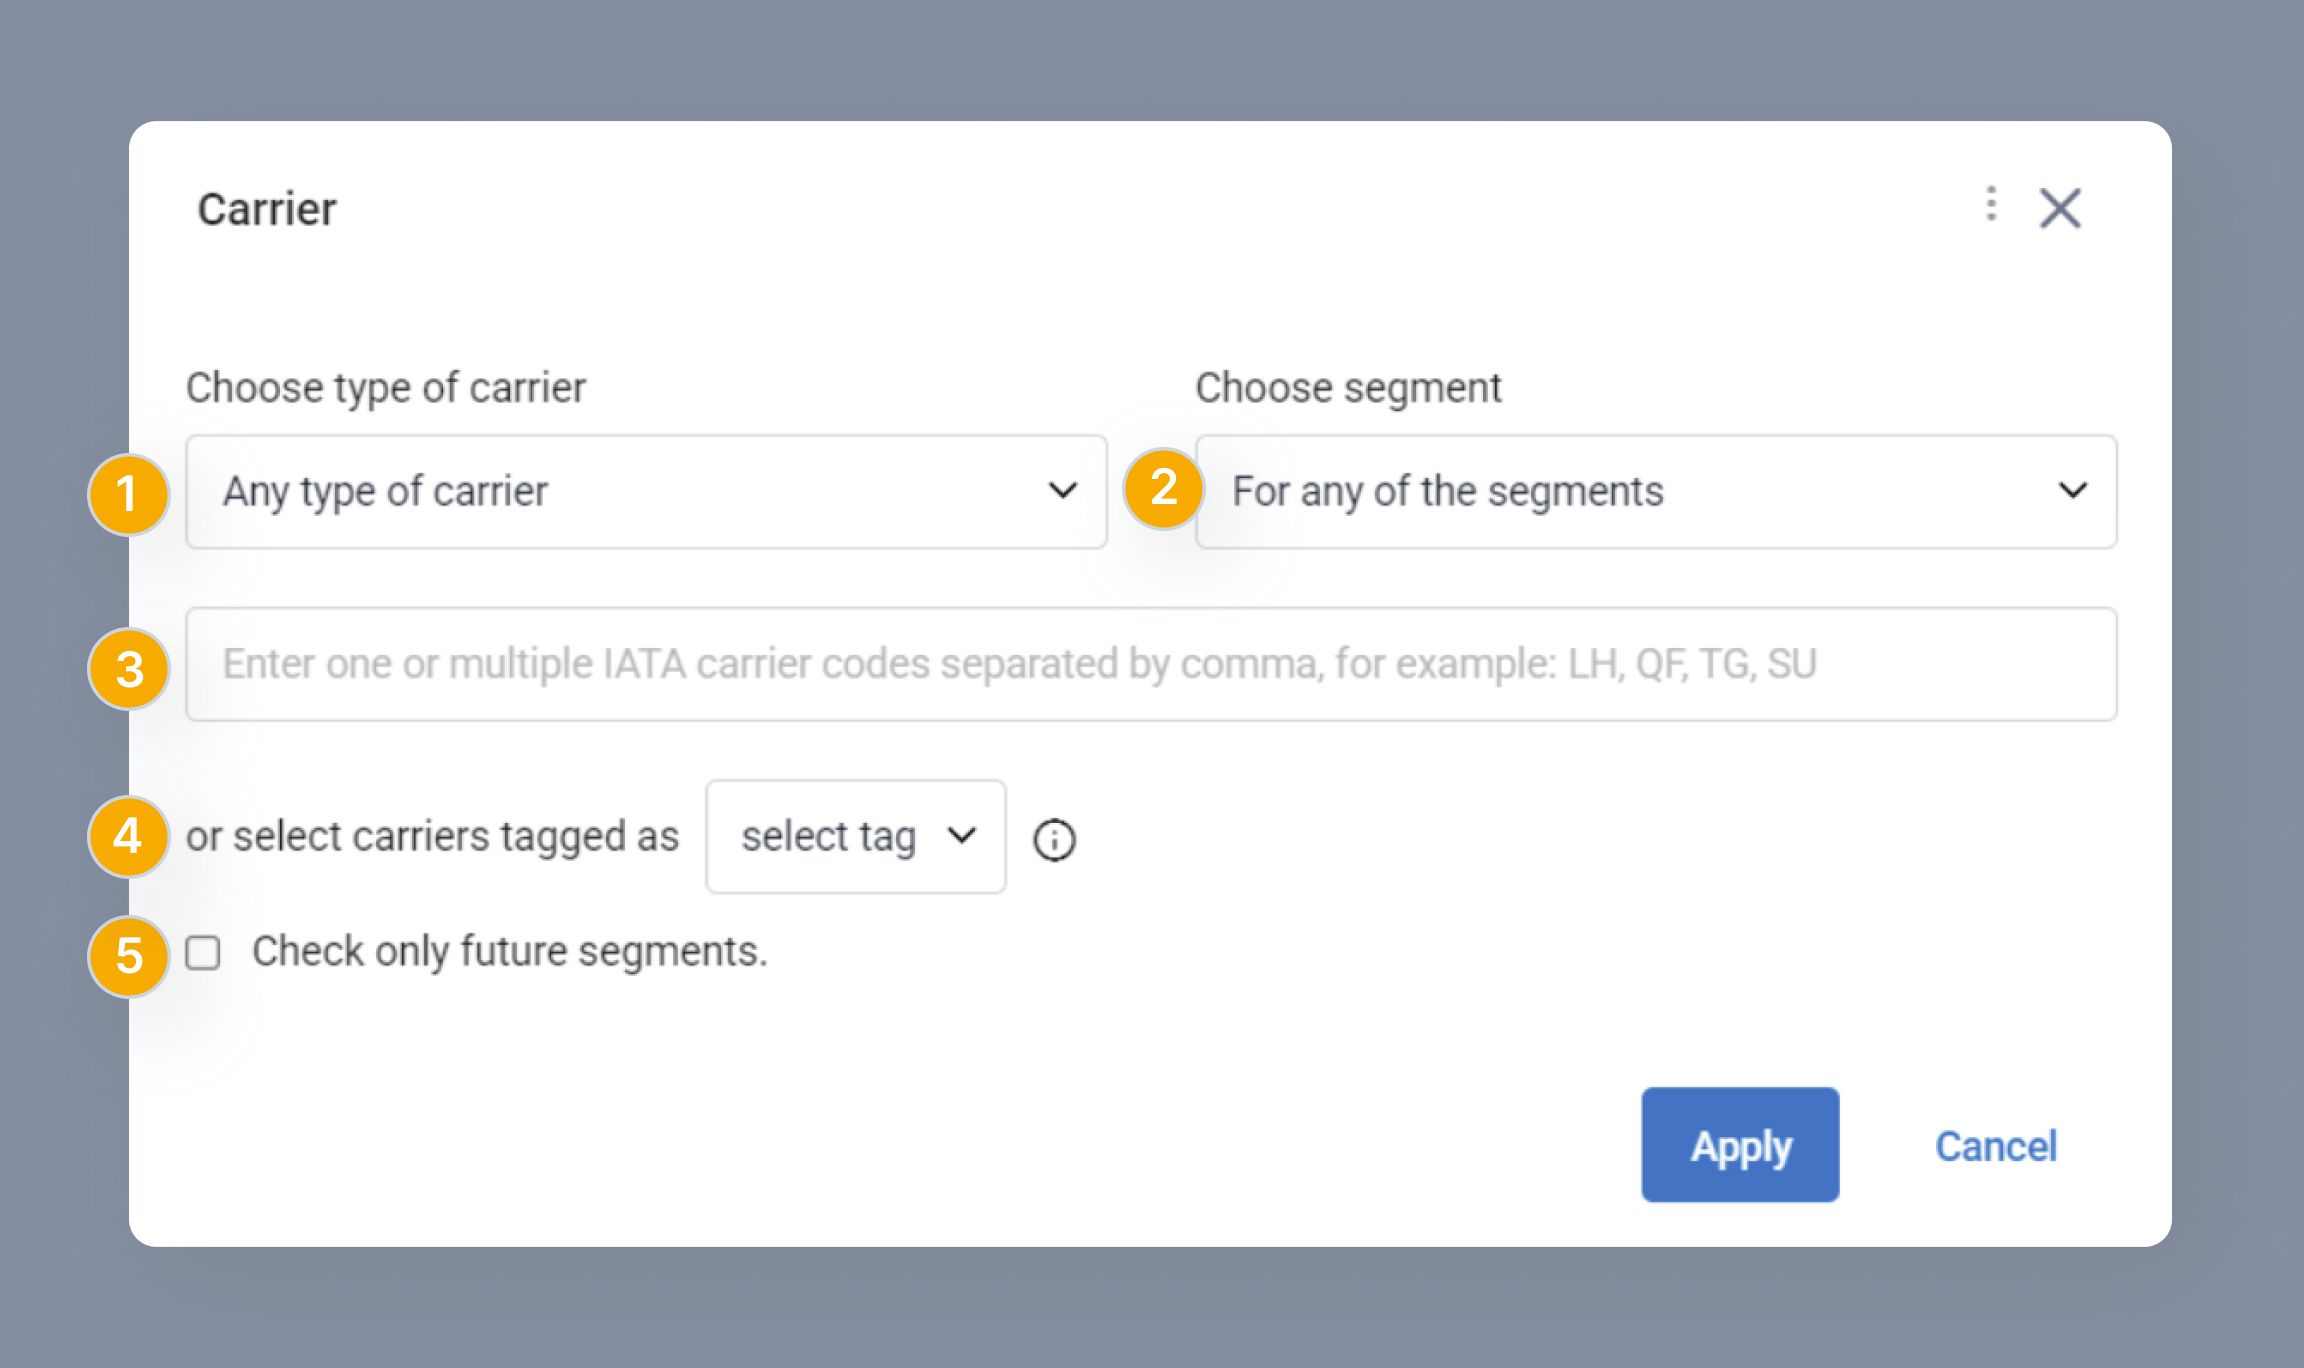This screenshot has width=2304, height=1368.
Task: Click the Choose type of carrier label
Action: coord(386,388)
